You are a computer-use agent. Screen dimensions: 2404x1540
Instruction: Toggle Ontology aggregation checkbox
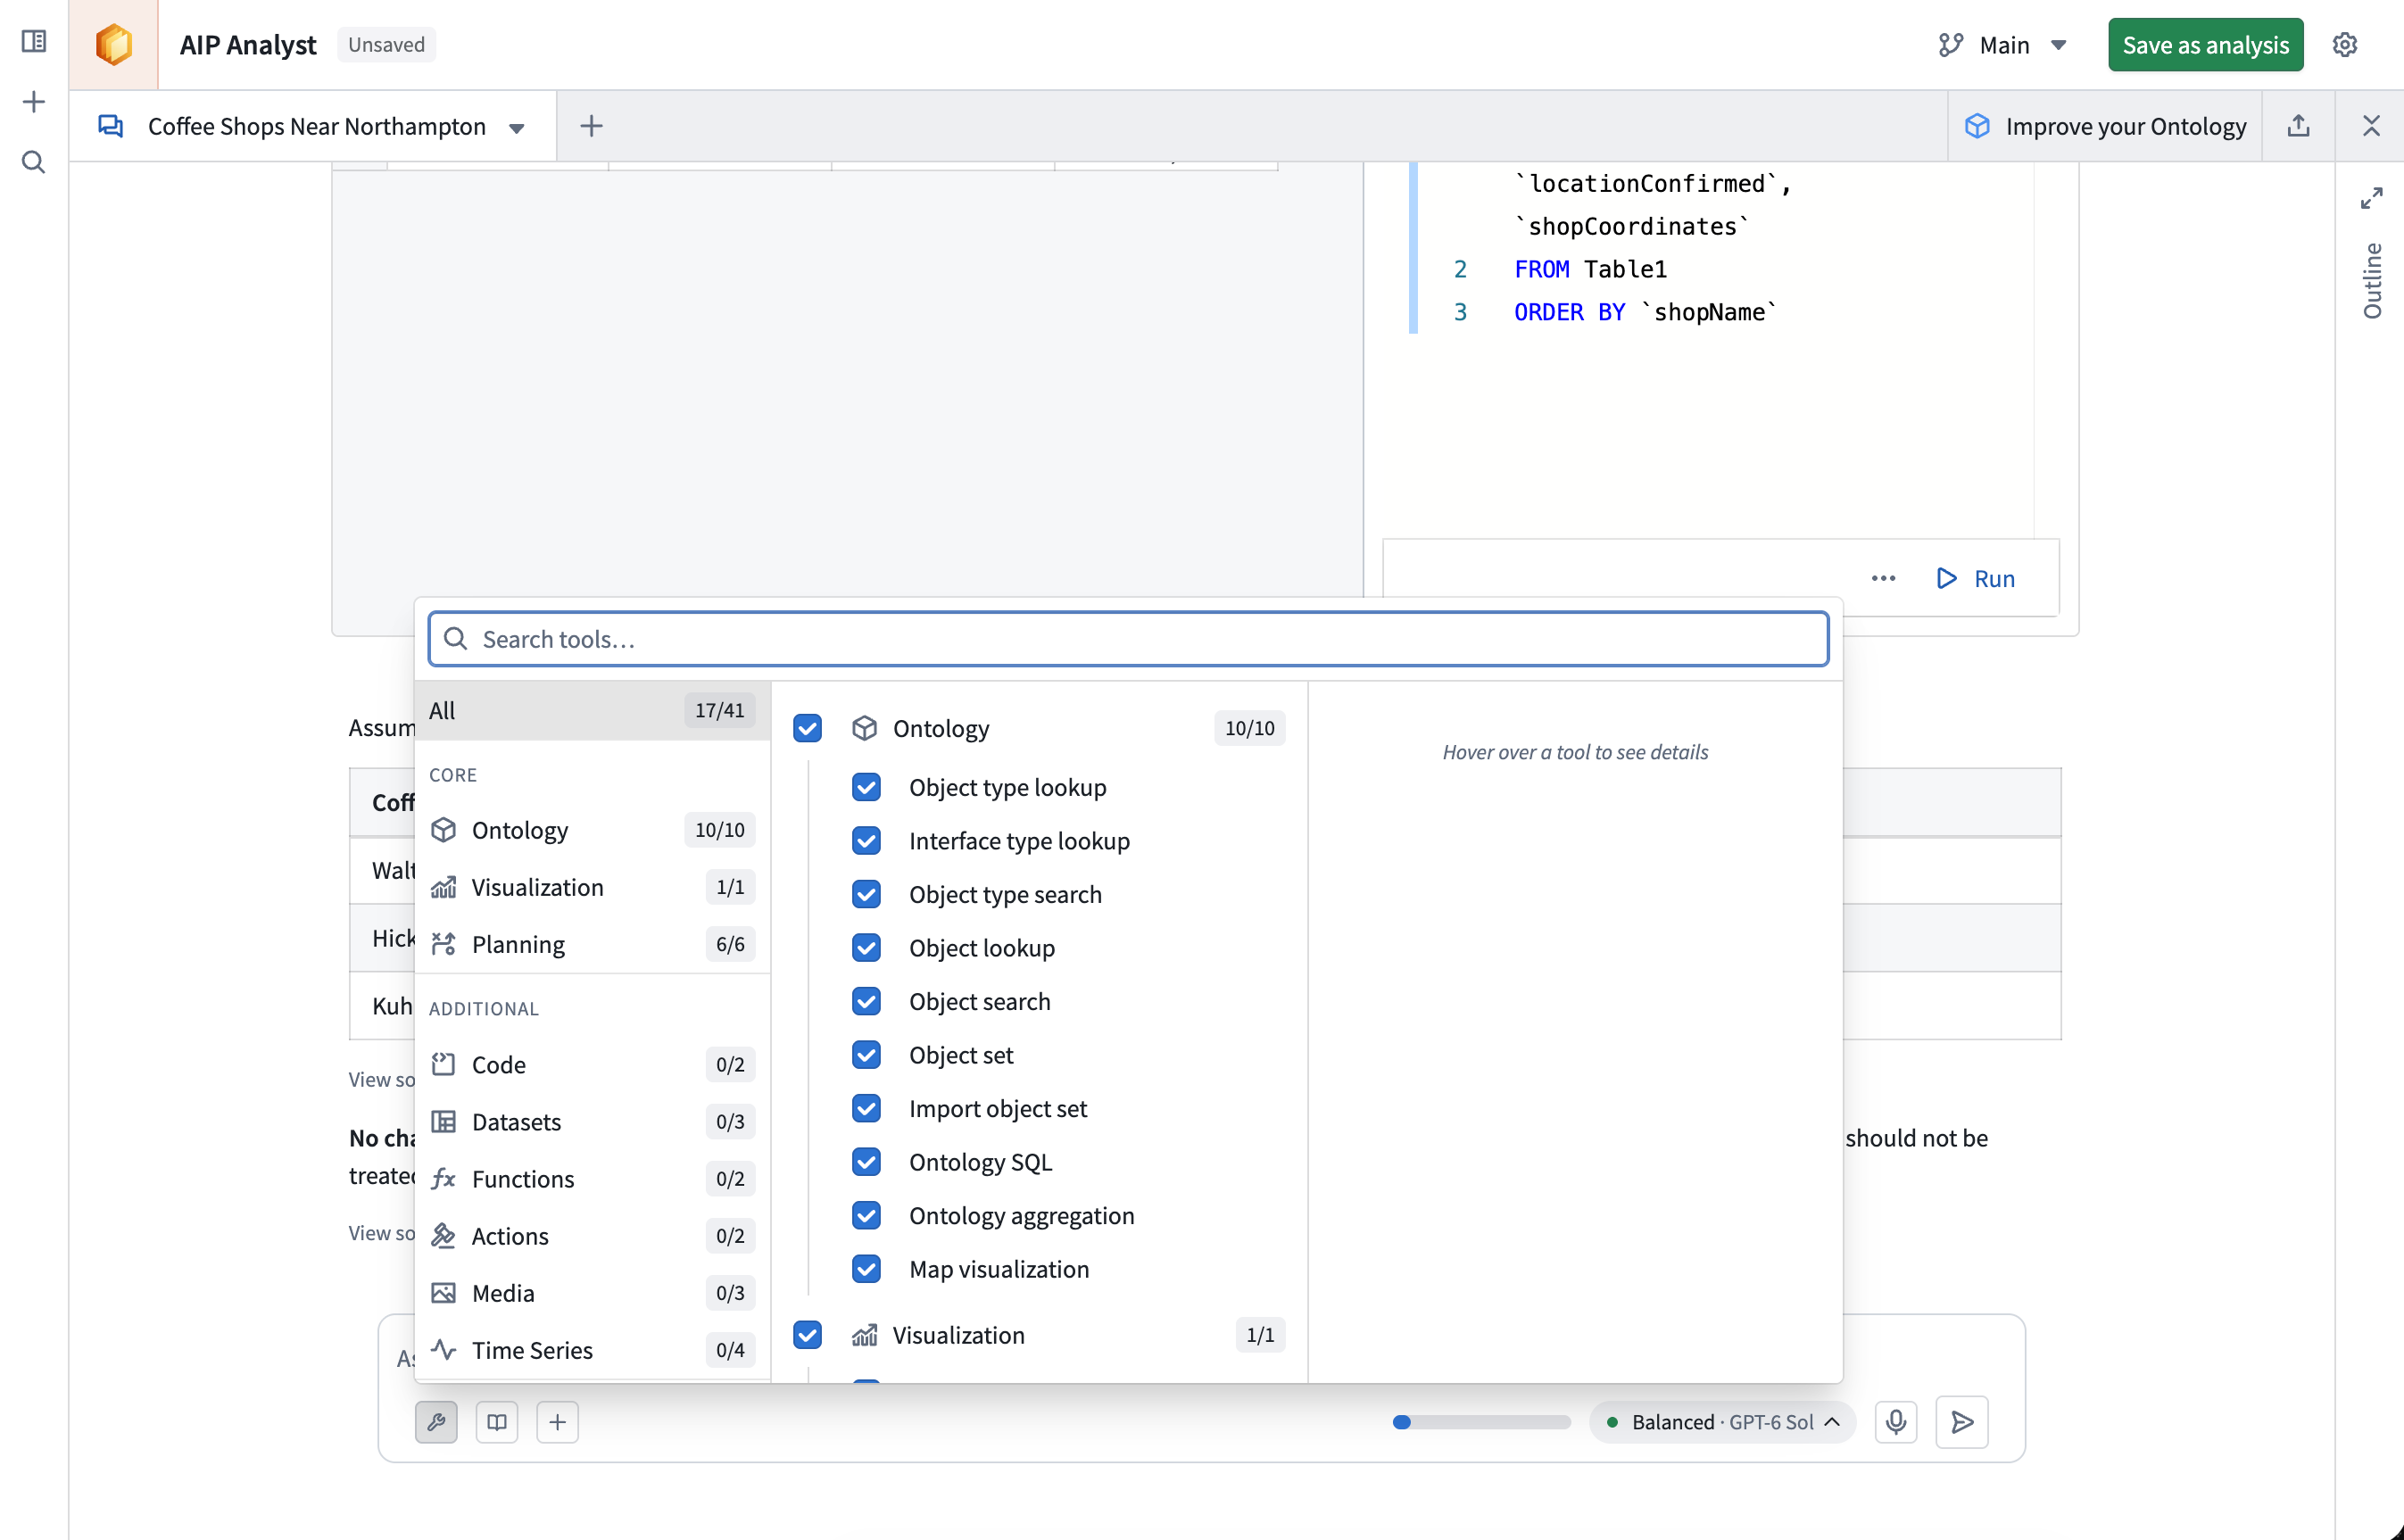866,1215
